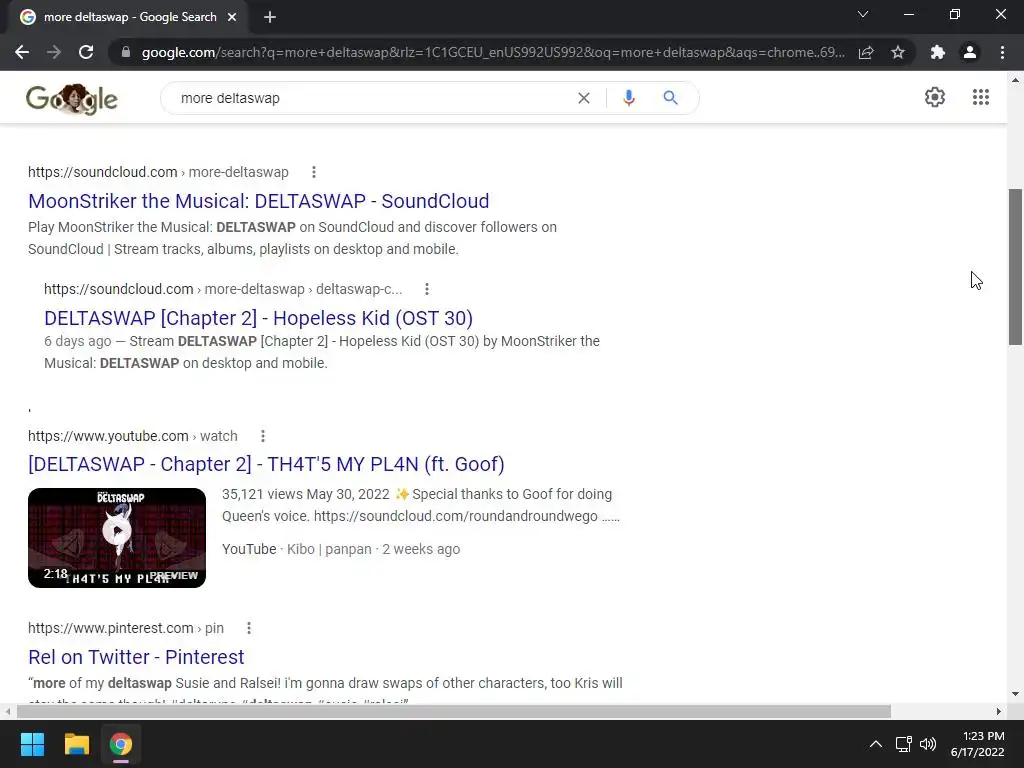View site info via the padlock icon
1024x768 pixels.
126,52
